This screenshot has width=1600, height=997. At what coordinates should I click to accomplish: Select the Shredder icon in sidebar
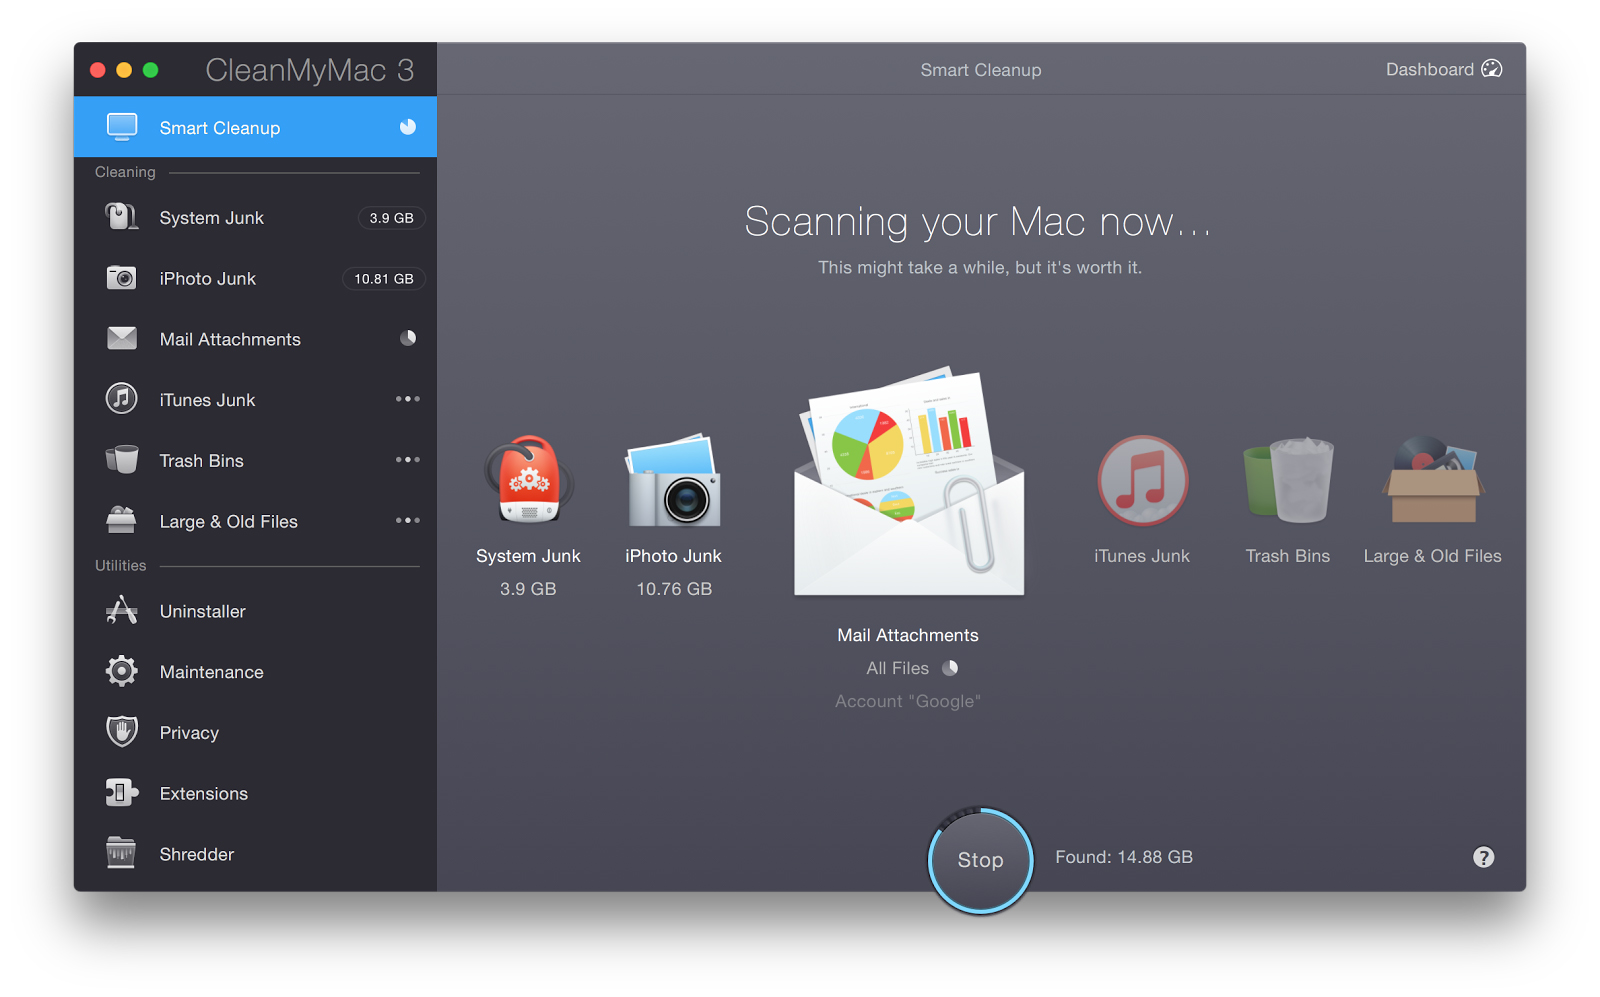point(122,853)
